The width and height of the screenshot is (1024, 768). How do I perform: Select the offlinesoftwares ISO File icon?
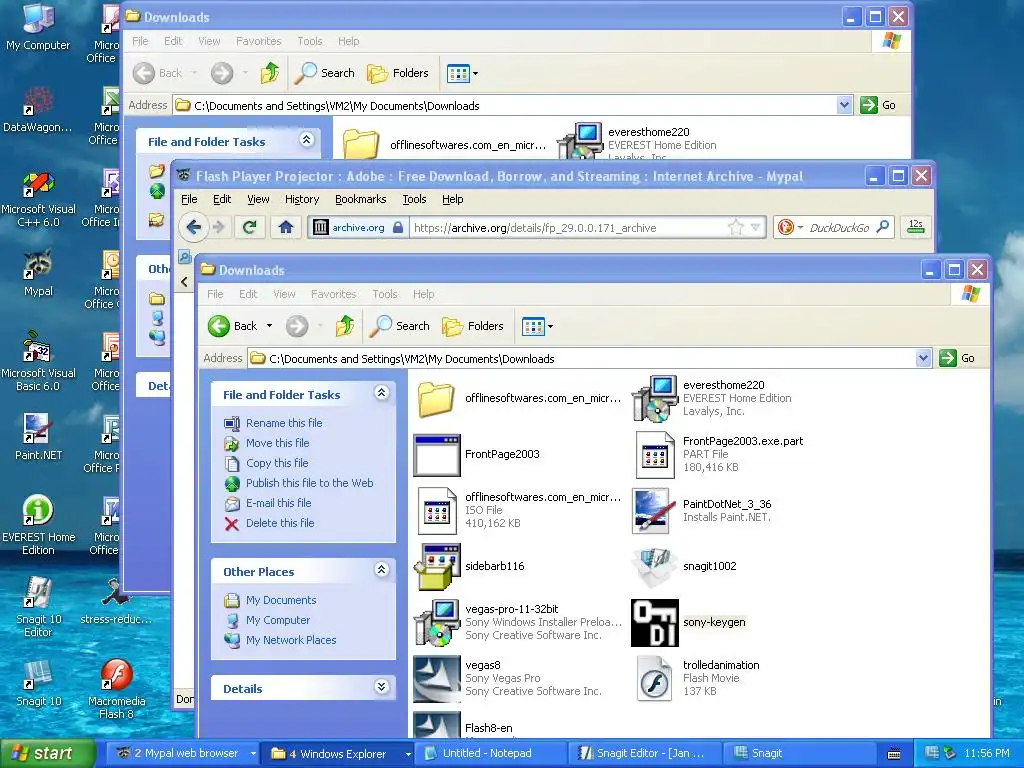[x=437, y=510]
